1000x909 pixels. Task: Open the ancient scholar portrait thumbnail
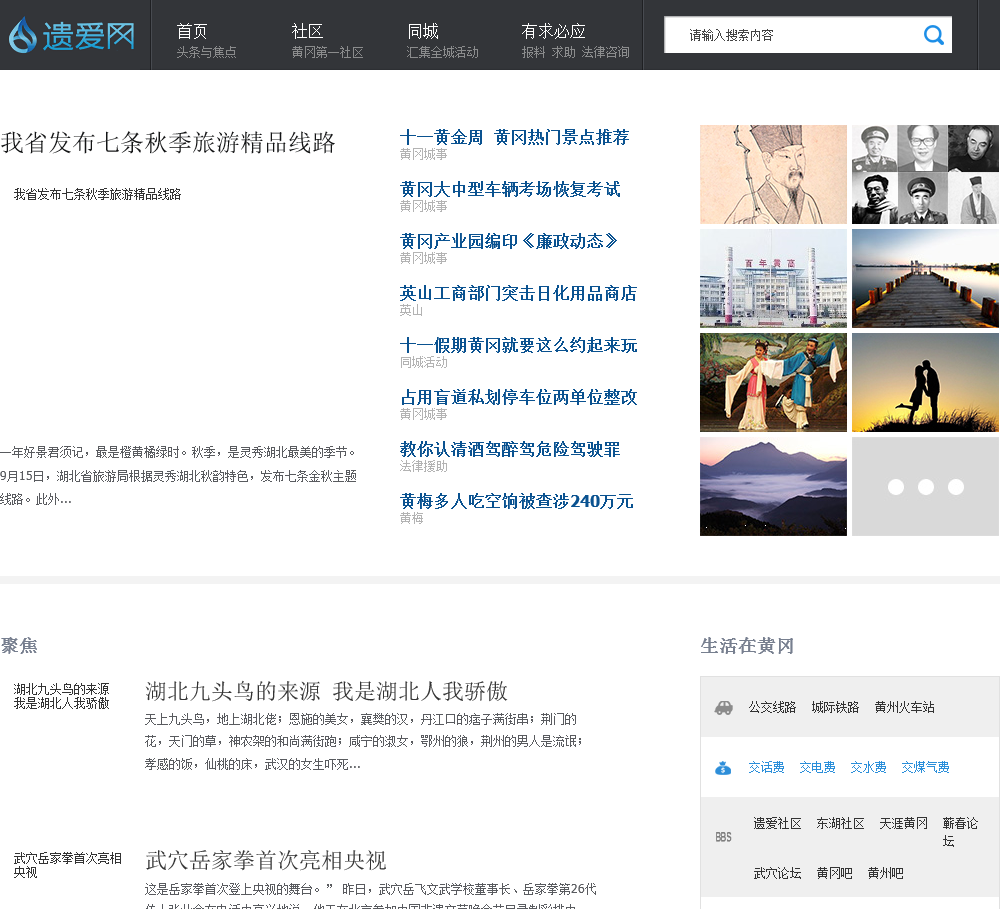(773, 174)
